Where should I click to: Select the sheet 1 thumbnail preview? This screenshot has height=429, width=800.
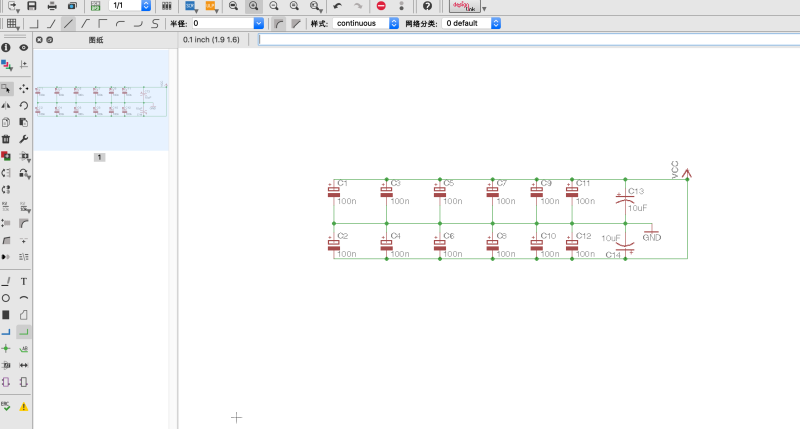click(101, 100)
